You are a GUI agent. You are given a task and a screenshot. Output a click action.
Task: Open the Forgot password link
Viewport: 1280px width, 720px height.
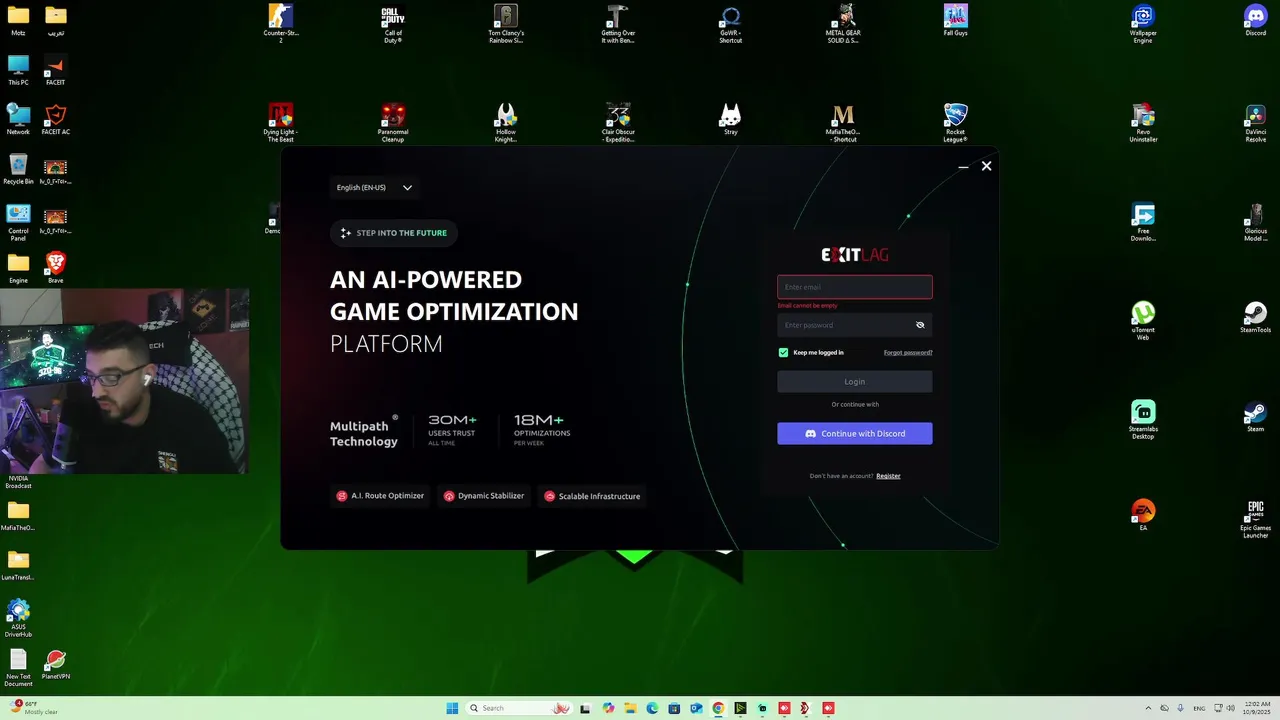click(x=908, y=352)
